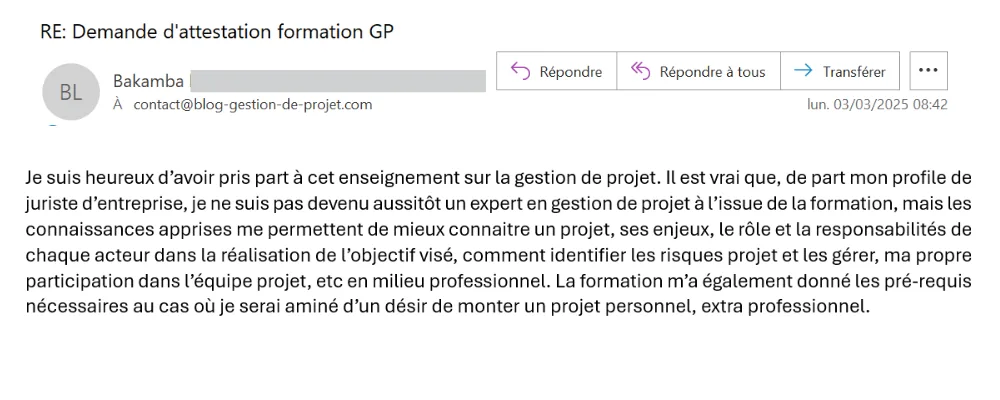The width and height of the screenshot is (1000, 400).
Task: Click the lun. 03/03/2025 08:42 timestamp
Action: [878, 105]
